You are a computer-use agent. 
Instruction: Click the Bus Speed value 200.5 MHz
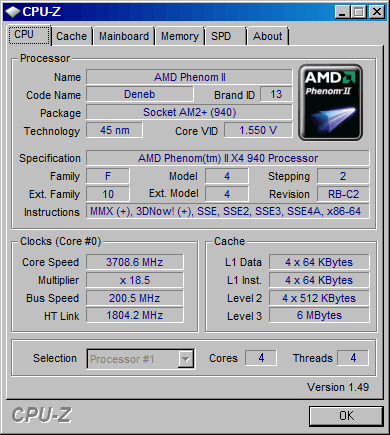click(135, 298)
